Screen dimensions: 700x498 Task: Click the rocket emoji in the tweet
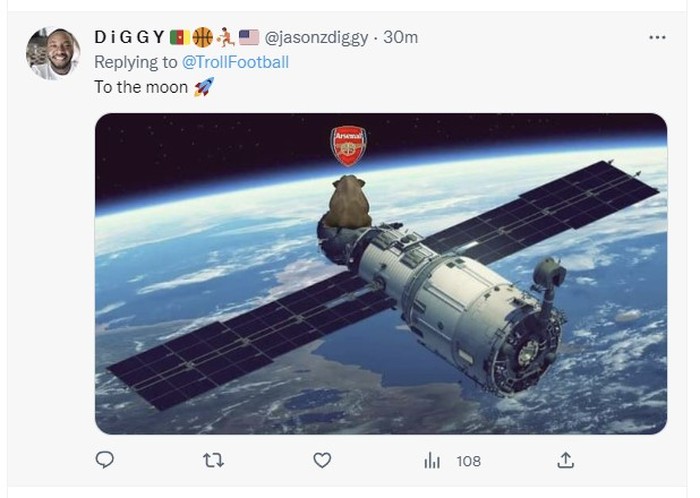(202, 87)
